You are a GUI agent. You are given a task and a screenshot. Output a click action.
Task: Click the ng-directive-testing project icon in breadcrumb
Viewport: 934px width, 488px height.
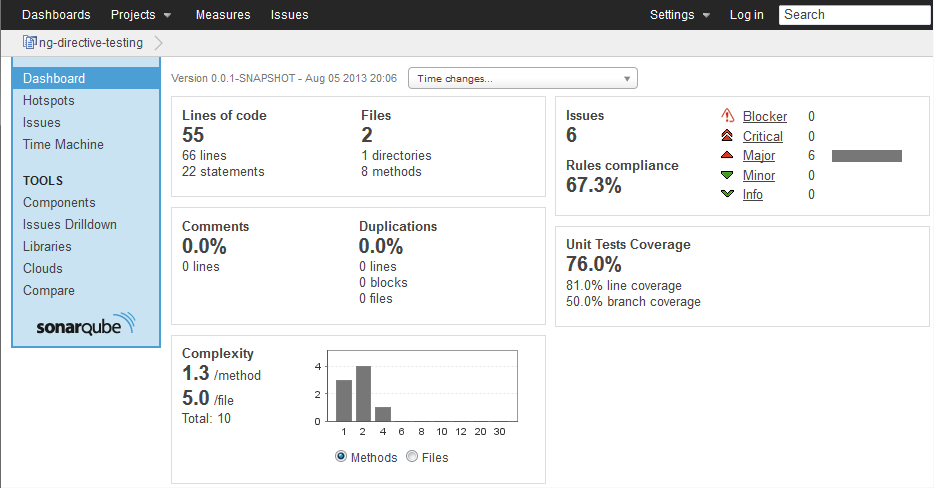pyautogui.click(x=29, y=43)
